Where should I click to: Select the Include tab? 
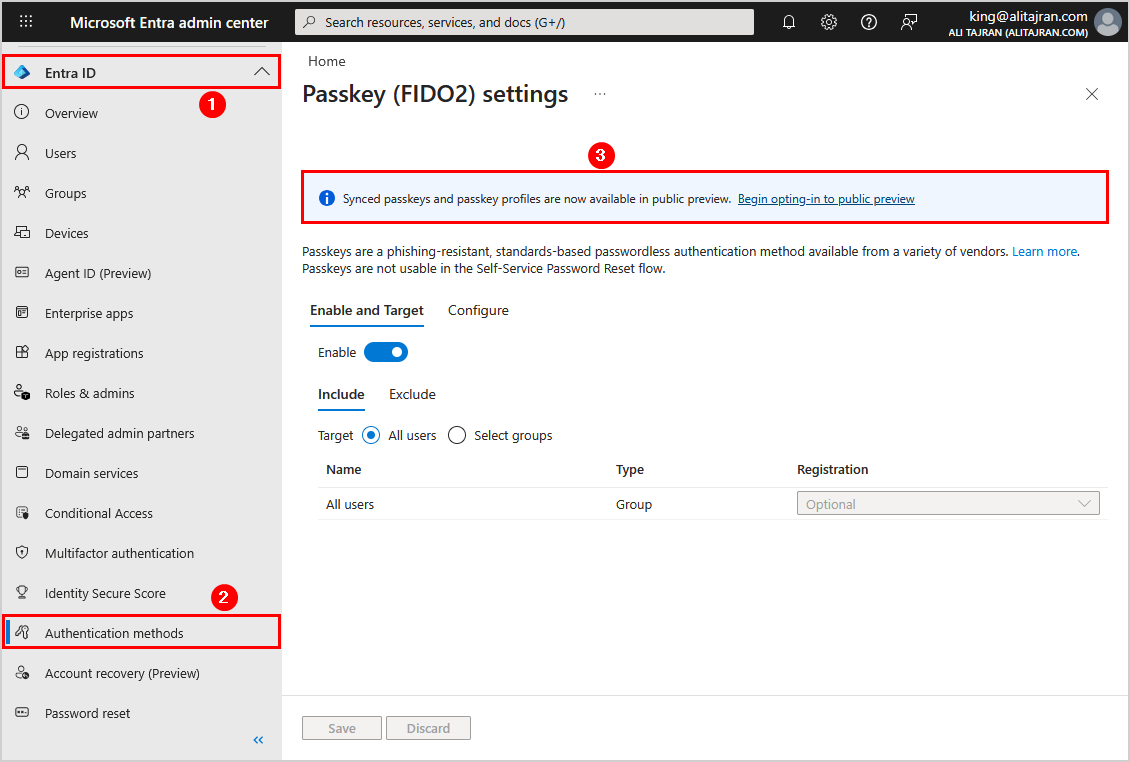click(x=341, y=394)
